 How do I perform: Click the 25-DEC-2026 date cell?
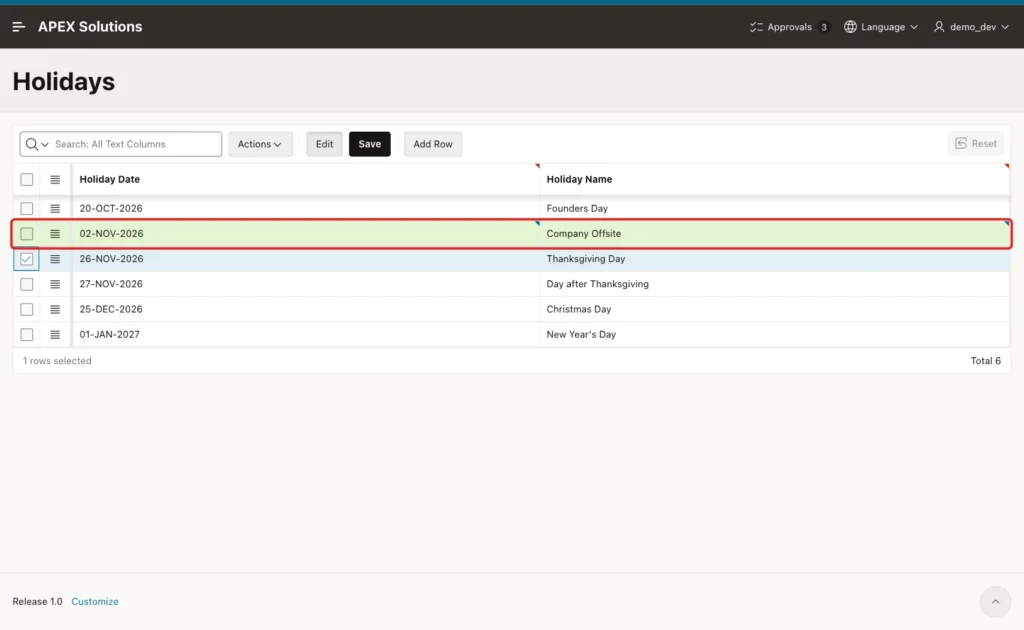[x=306, y=309]
